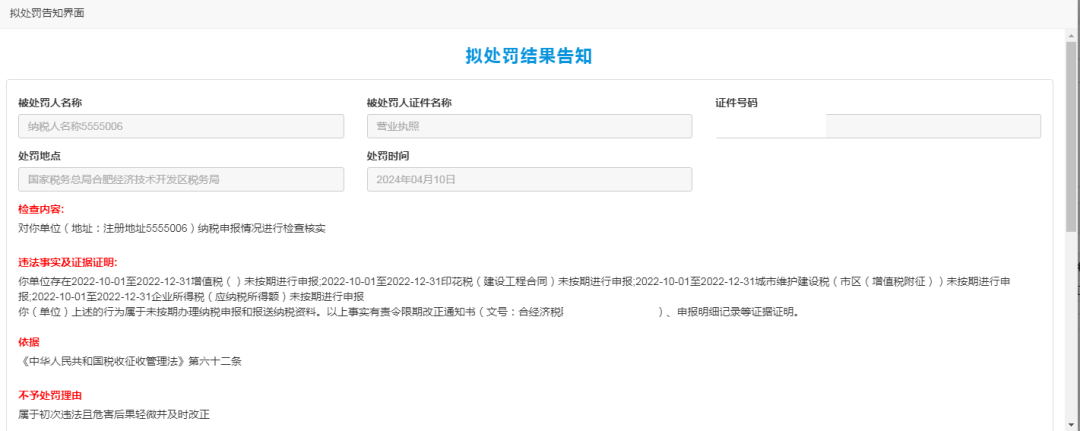Click the text 《中华人民共和国税收征收管理法》第六十二条
This screenshot has height=431, width=1080.
pyautogui.click(x=129, y=361)
